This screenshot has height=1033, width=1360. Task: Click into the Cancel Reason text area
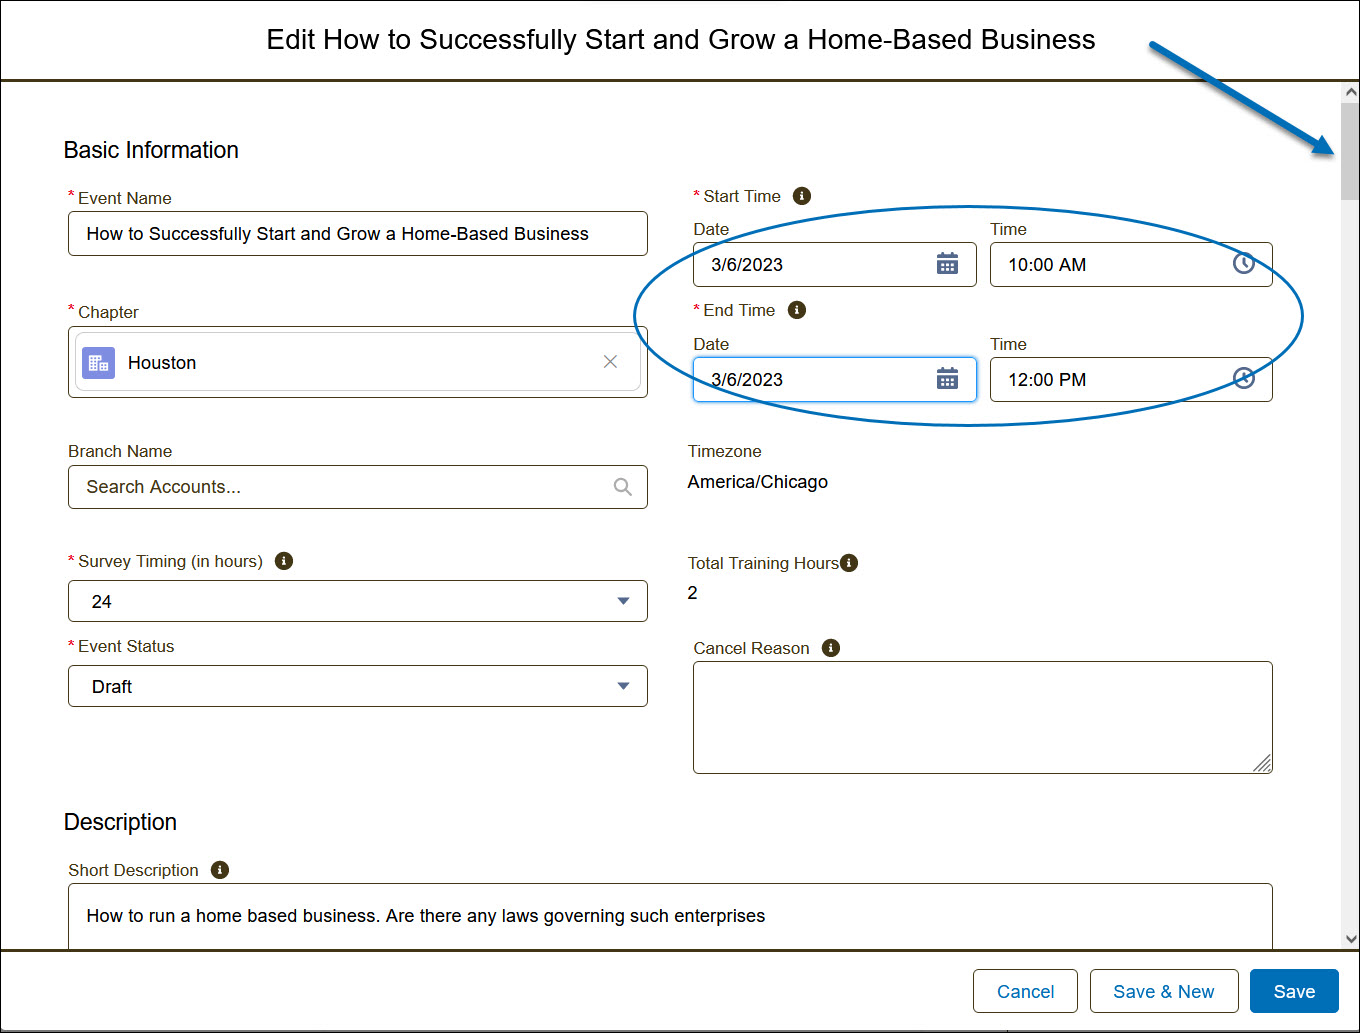982,717
